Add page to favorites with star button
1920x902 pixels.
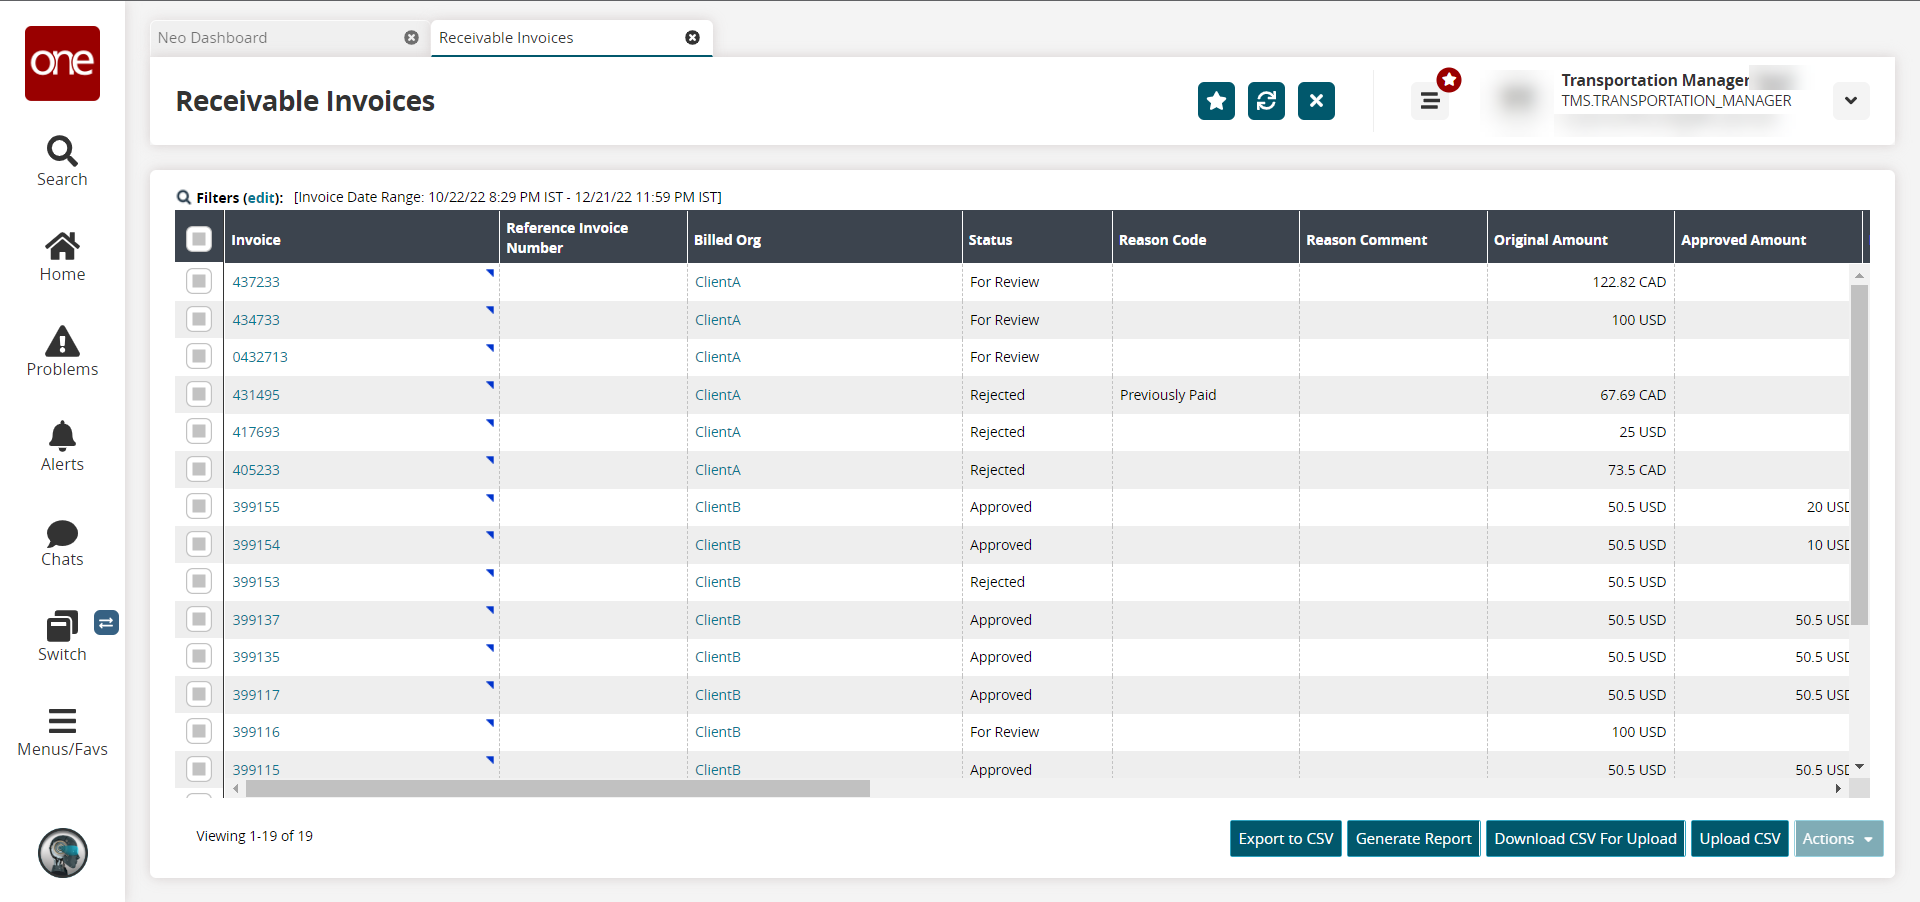[x=1216, y=101]
